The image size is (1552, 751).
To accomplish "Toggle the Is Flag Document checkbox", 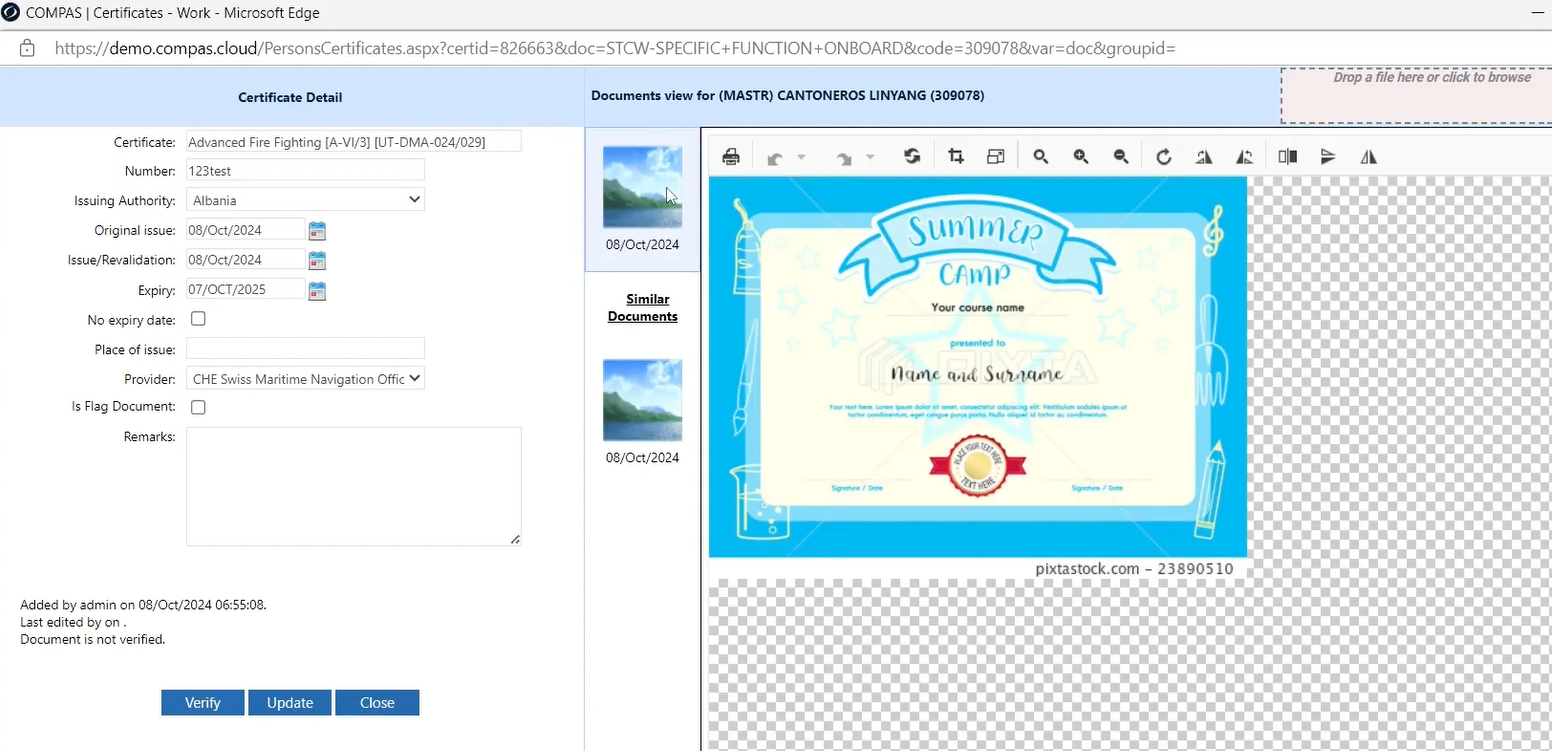I will (x=198, y=407).
